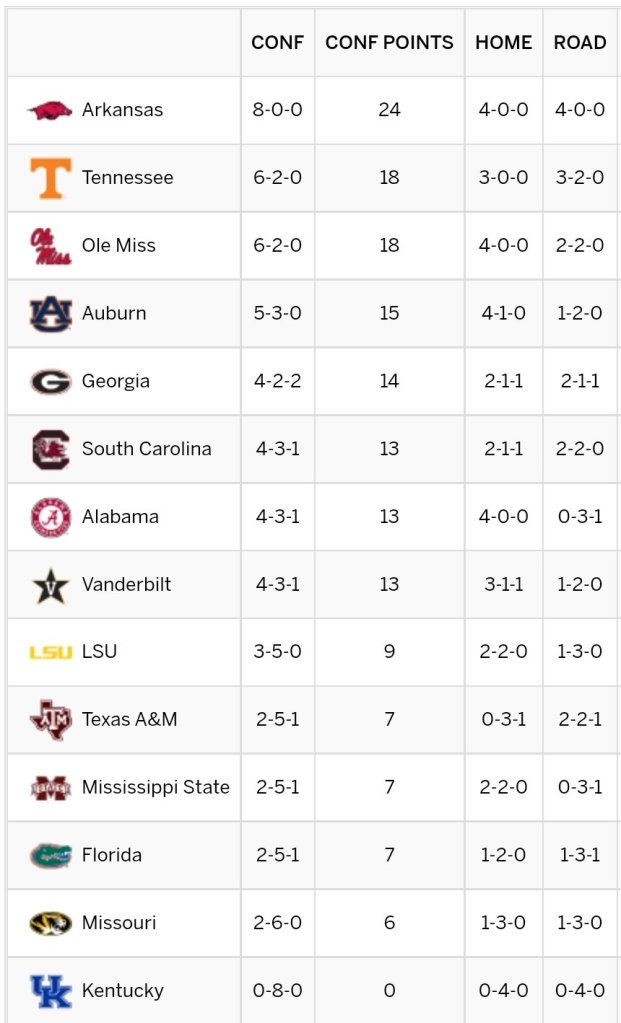This screenshot has width=621, height=1023.
Task: Click the Auburn AU logo
Action: pos(50,314)
